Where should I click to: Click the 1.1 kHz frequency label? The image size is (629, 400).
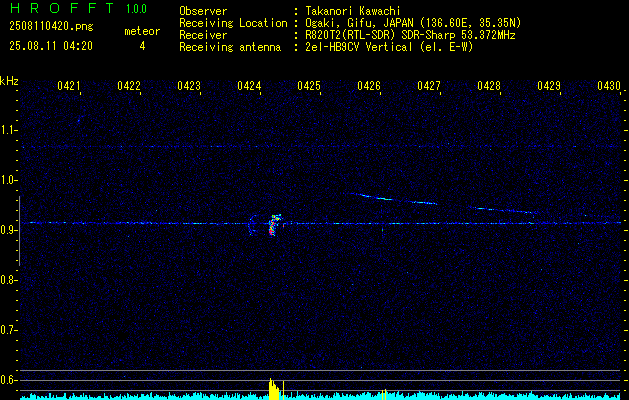[8, 130]
